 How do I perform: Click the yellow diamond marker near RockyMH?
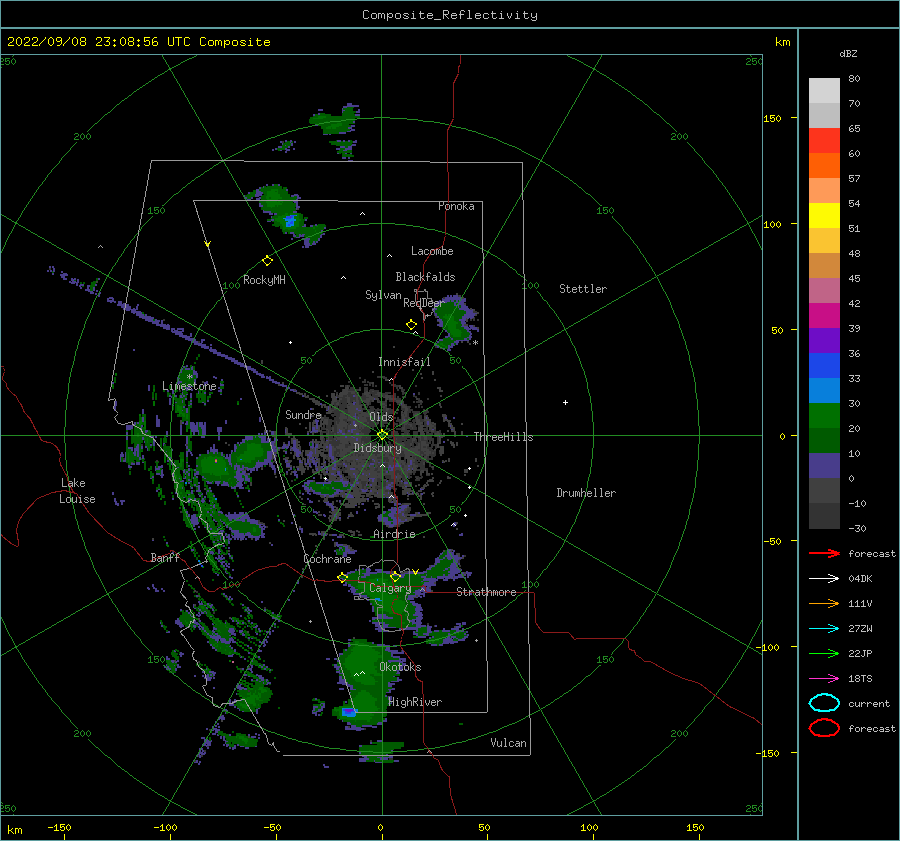tap(267, 261)
